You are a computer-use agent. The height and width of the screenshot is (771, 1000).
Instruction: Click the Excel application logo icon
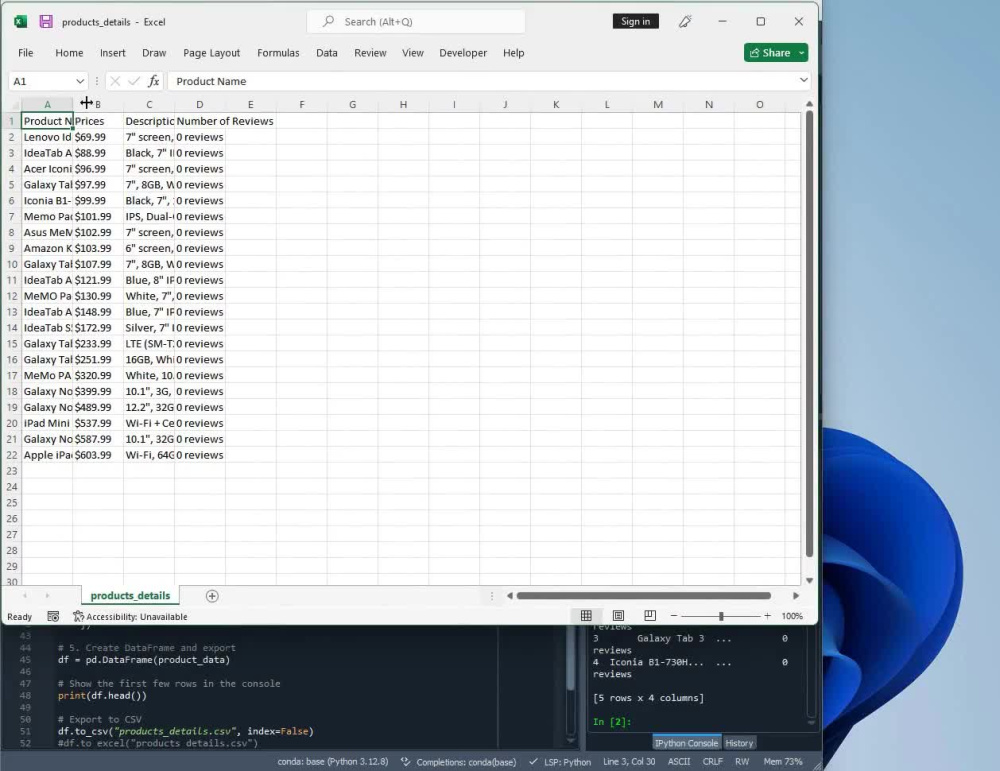click(x=20, y=22)
